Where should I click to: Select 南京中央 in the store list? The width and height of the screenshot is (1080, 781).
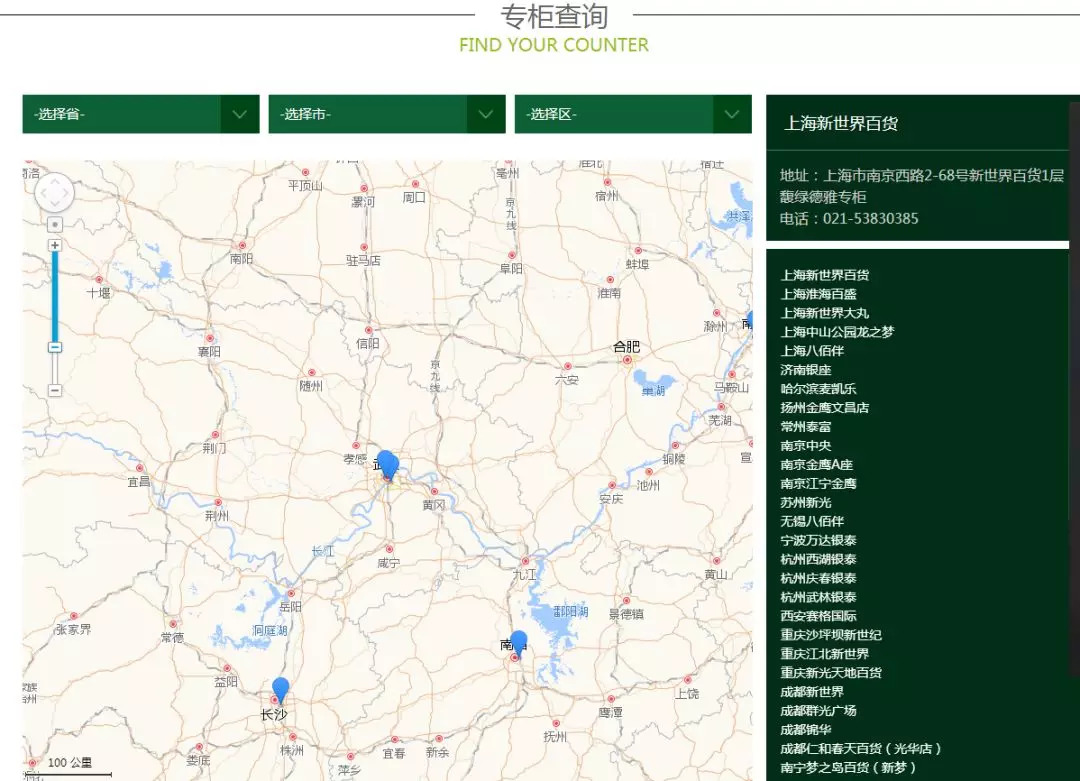805,446
